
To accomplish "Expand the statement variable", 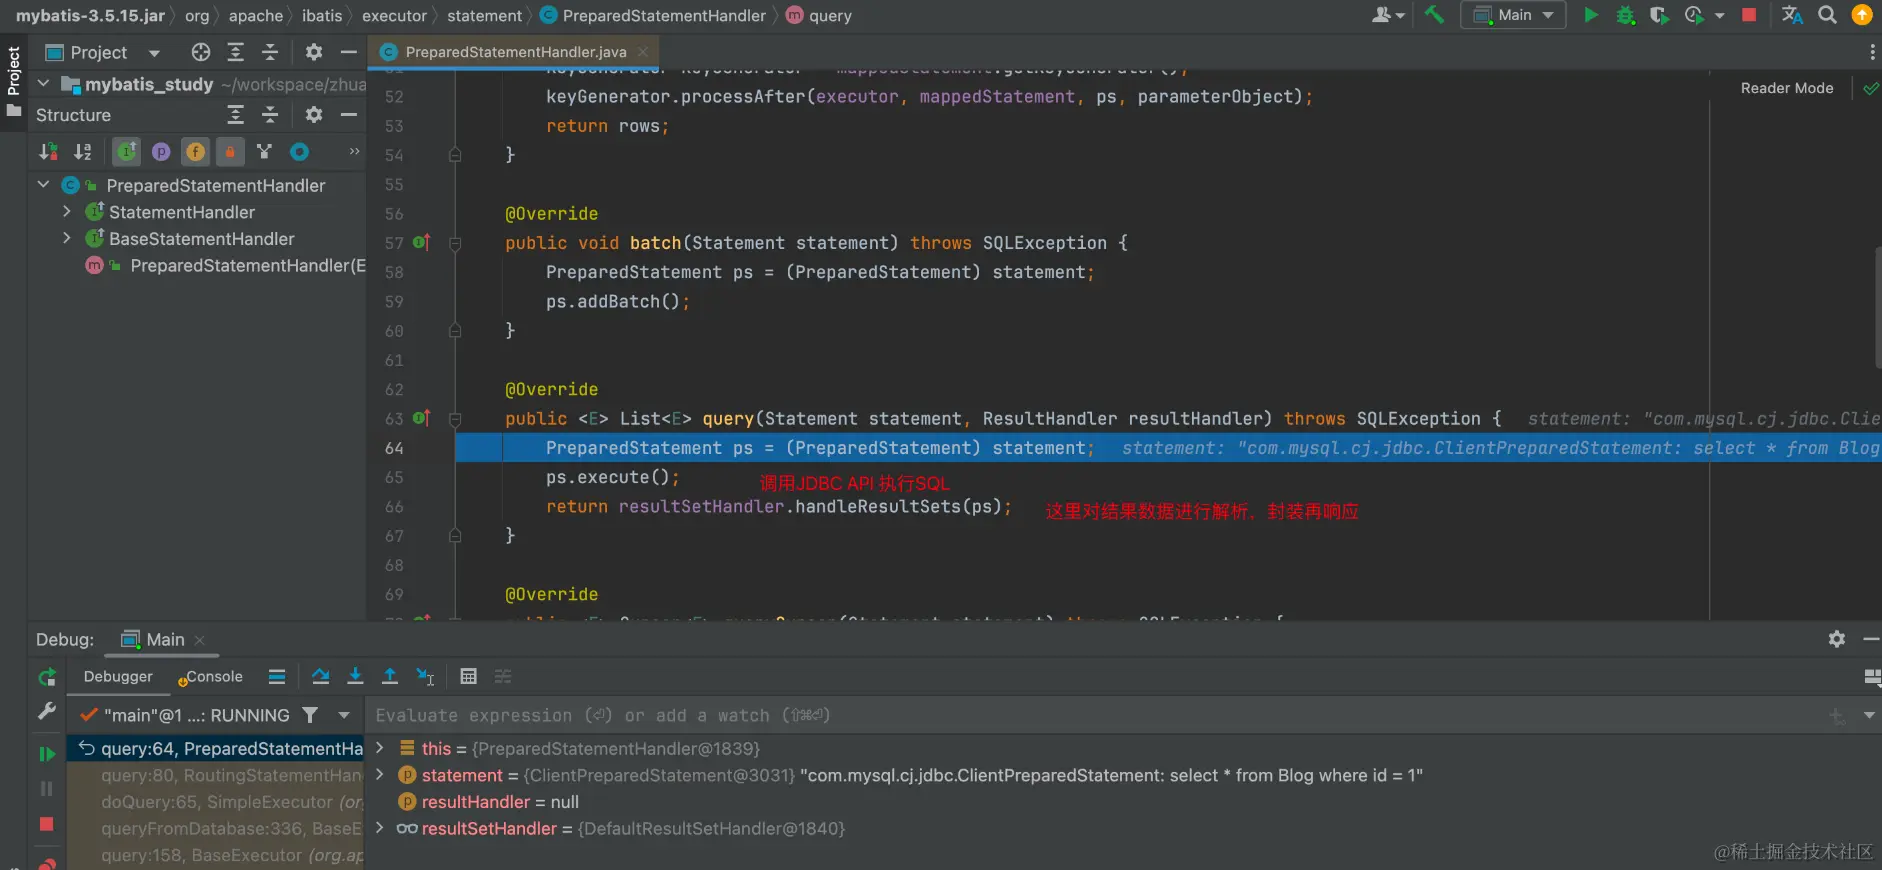I will coord(380,775).
